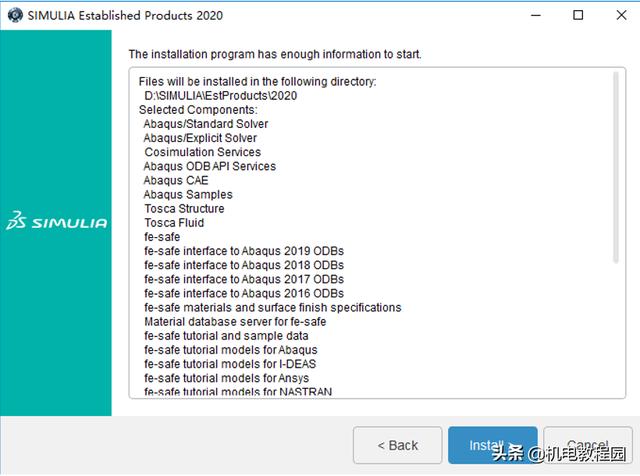
Task: Click 'fe-safe tutorial models for Ansys'
Action: (227, 378)
